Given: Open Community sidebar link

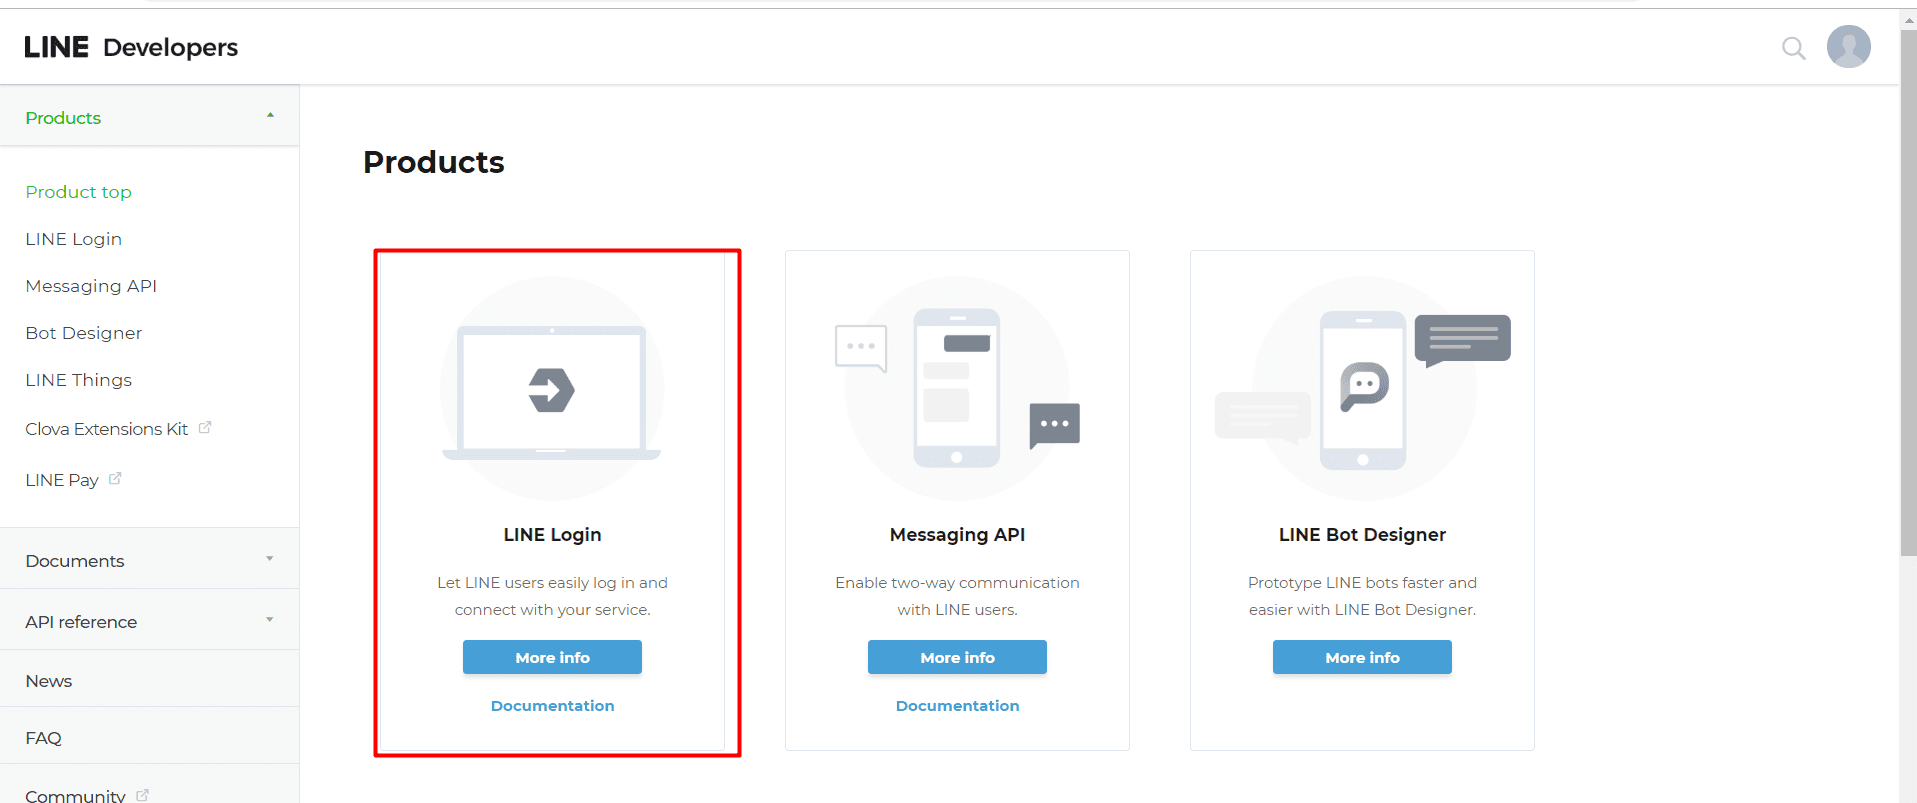Looking at the screenshot, I should pyautogui.click(x=75, y=796).
